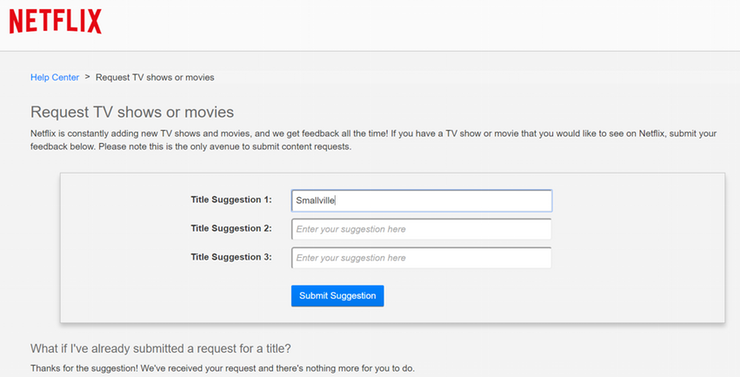Click the Title Suggestion 3 label

pos(231,257)
